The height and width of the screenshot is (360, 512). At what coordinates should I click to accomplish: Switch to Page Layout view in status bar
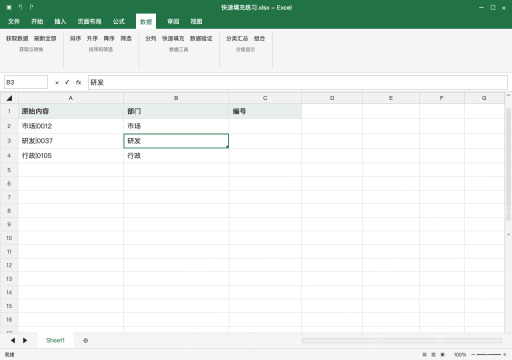click(x=433, y=355)
